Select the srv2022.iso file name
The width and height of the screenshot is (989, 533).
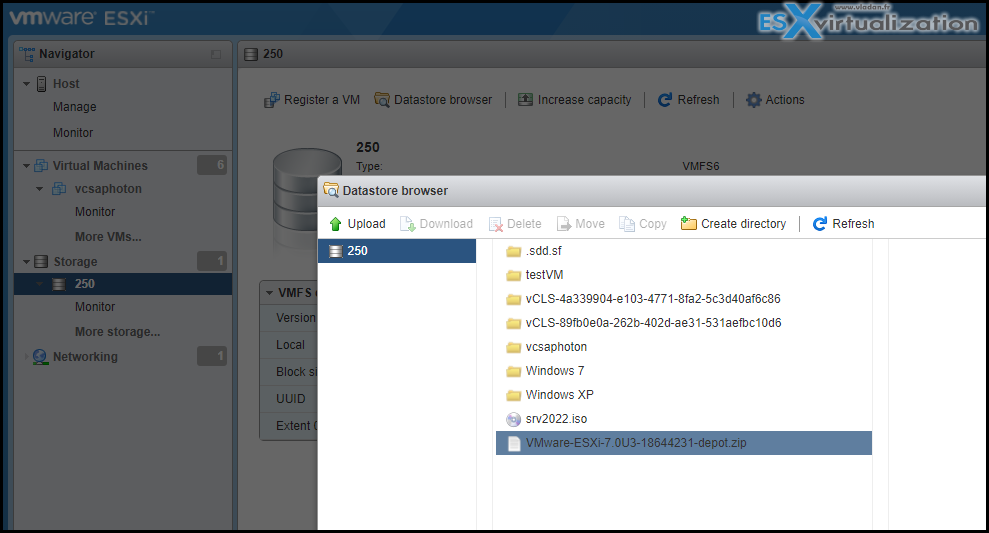click(x=556, y=419)
